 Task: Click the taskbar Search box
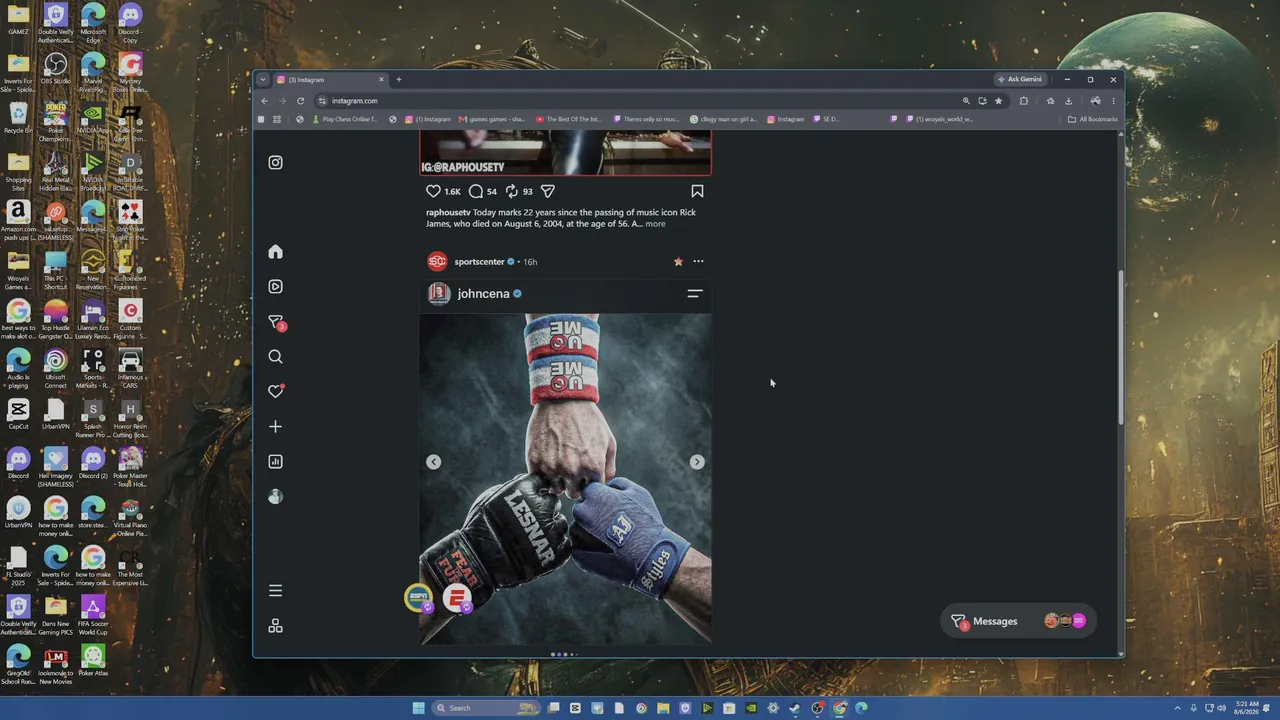pyautogui.click(x=485, y=708)
